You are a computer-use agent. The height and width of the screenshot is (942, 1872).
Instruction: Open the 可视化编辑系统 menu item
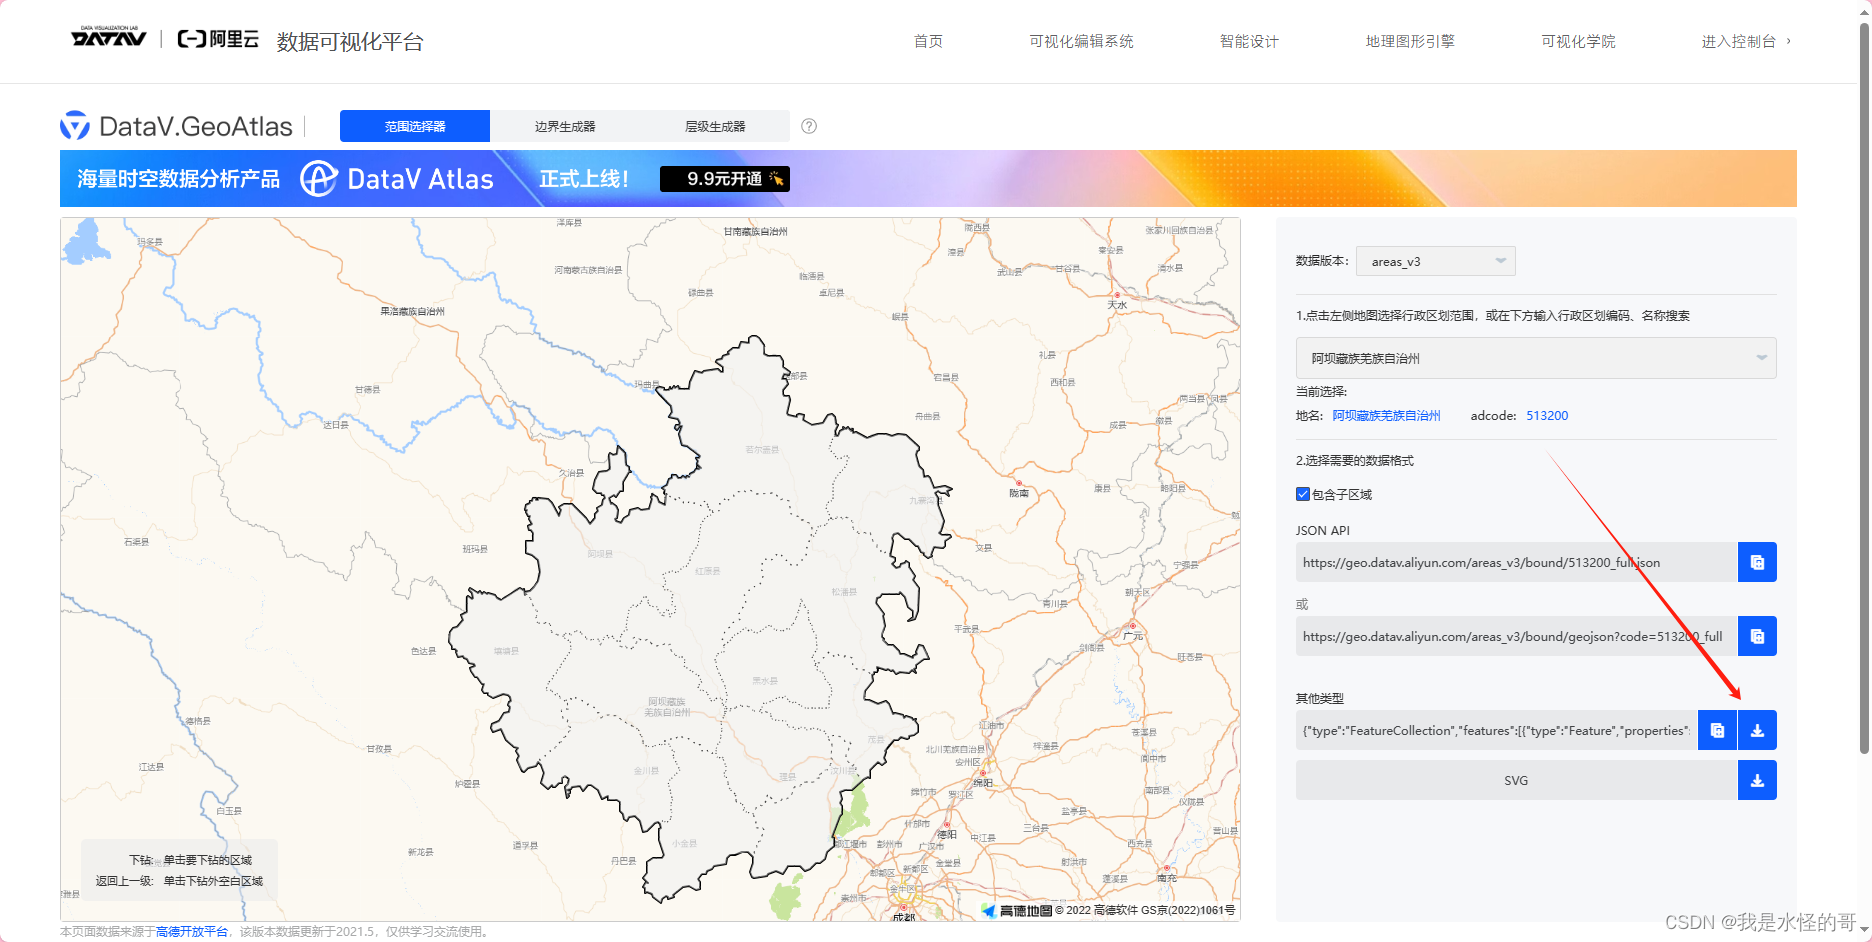pos(1081,41)
